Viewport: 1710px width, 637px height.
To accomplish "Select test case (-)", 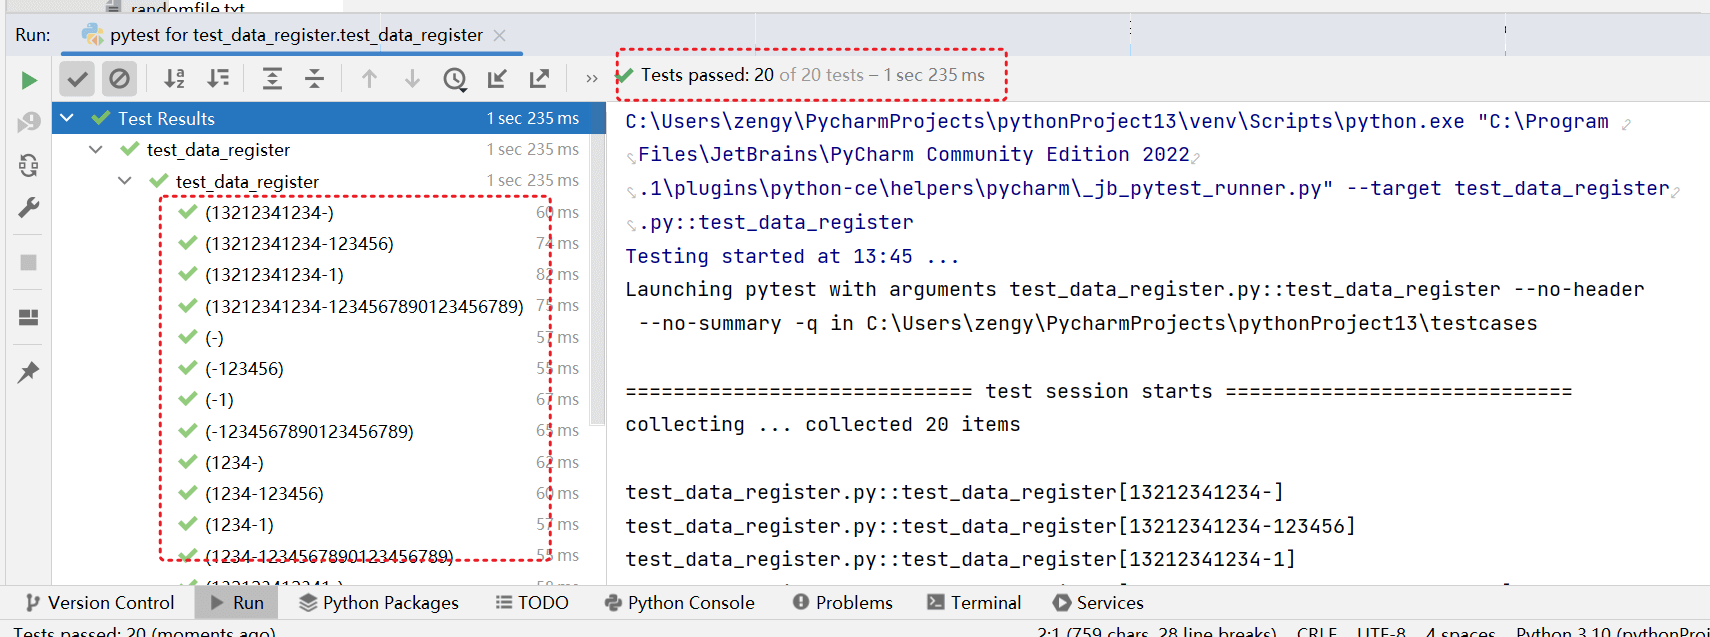I will tap(214, 337).
